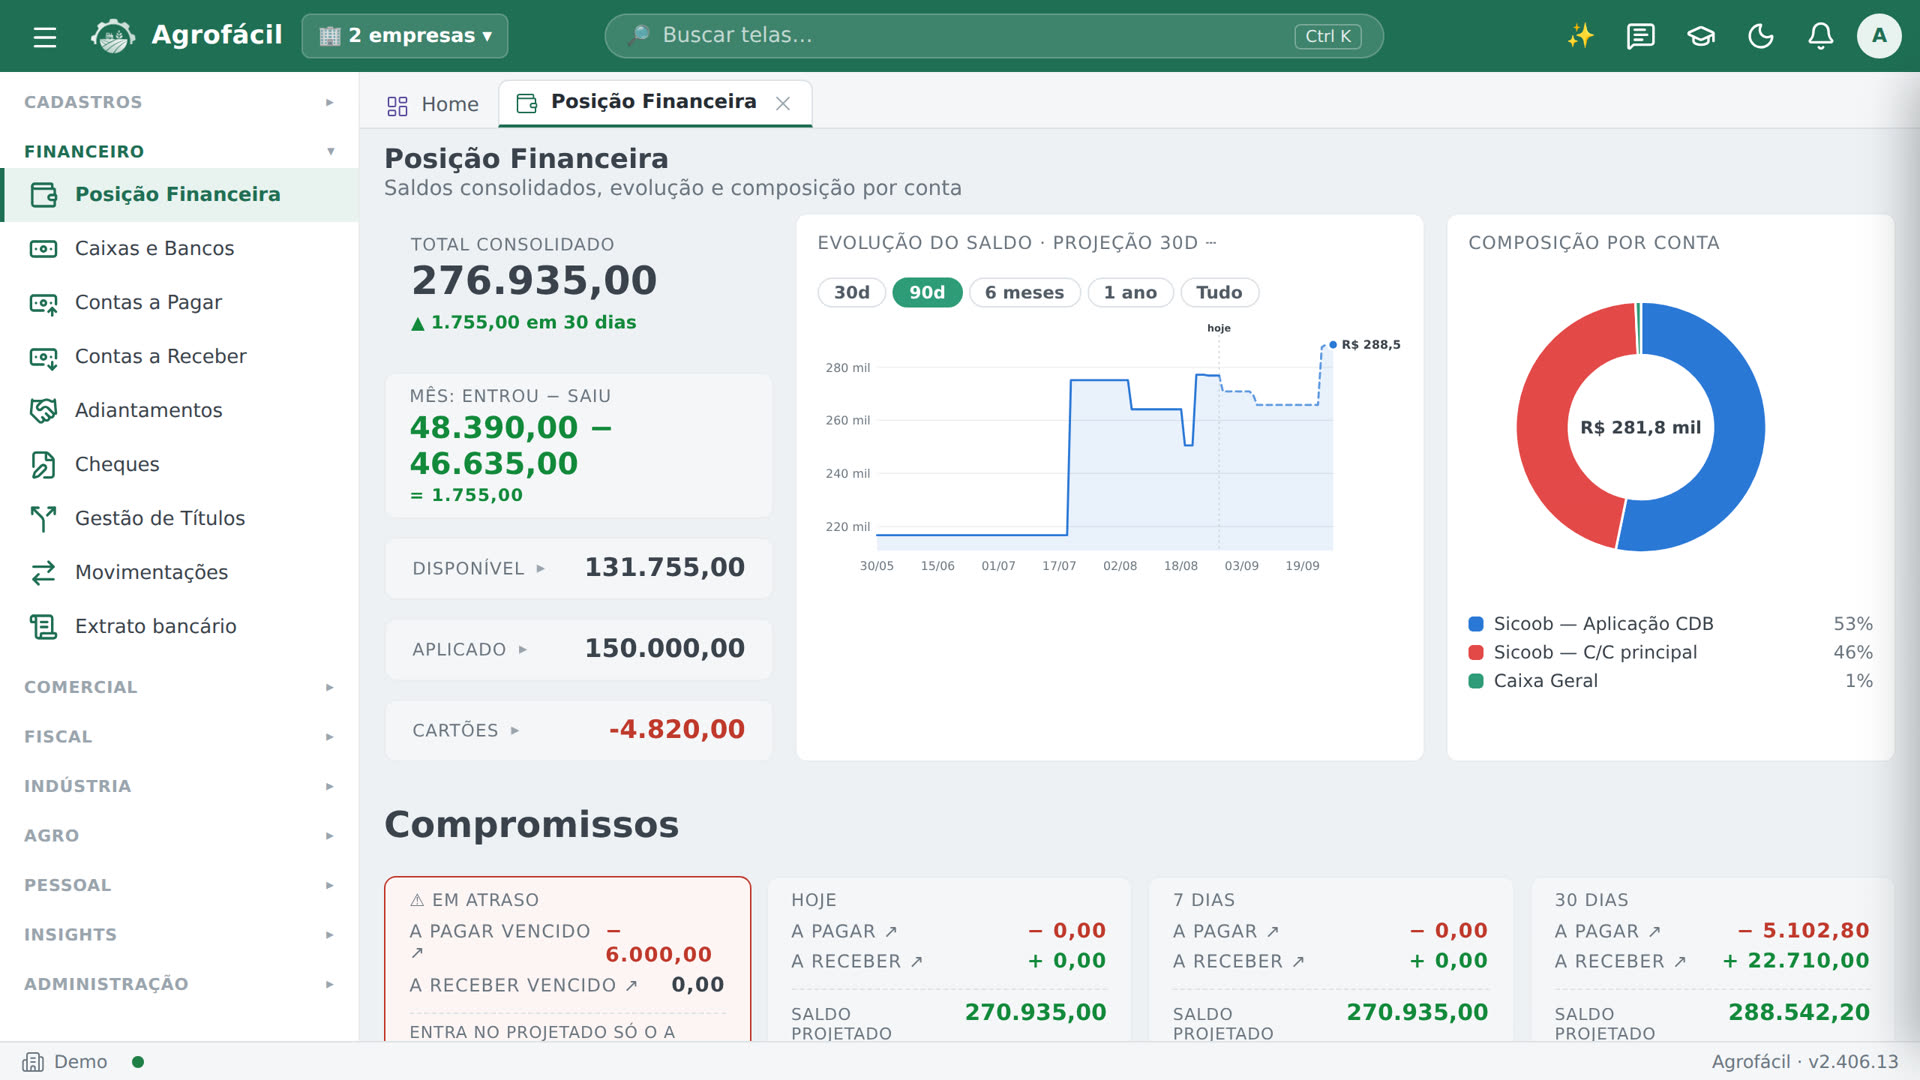Screen dimensions: 1920x1080
Task: Expand the CADASTROS section
Action: click(x=179, y=102)
